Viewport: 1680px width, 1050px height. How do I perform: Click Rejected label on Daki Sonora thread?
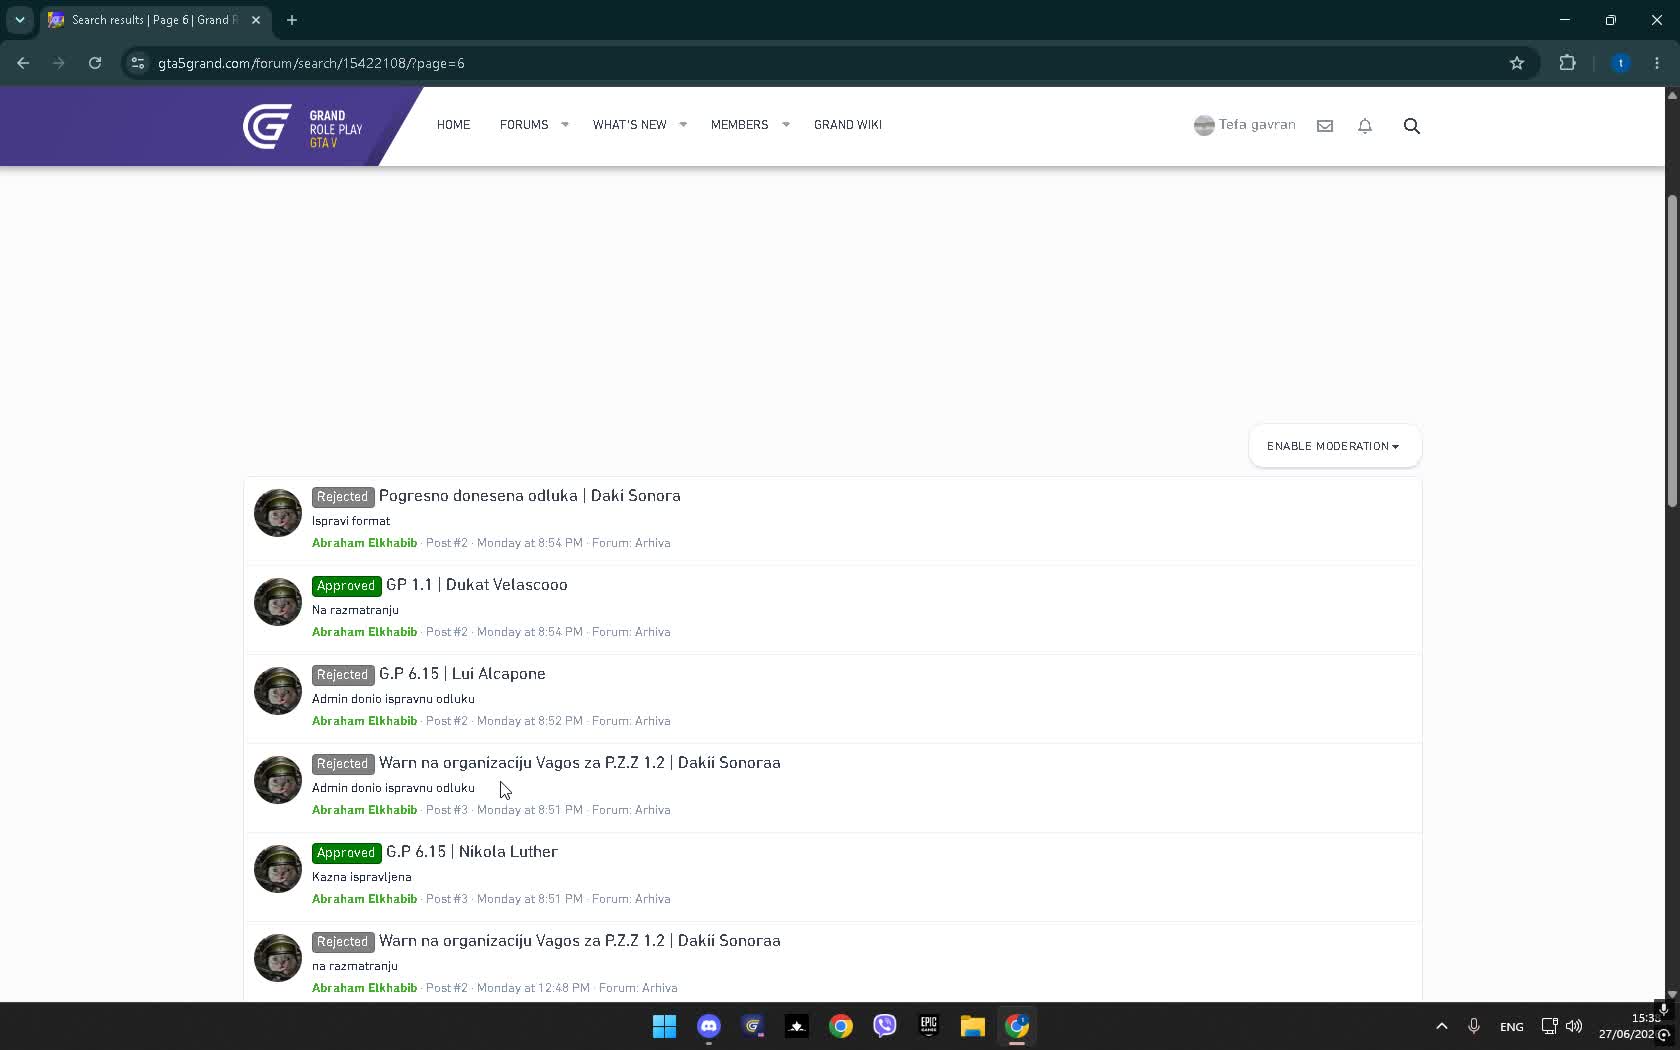pos(342,497)
